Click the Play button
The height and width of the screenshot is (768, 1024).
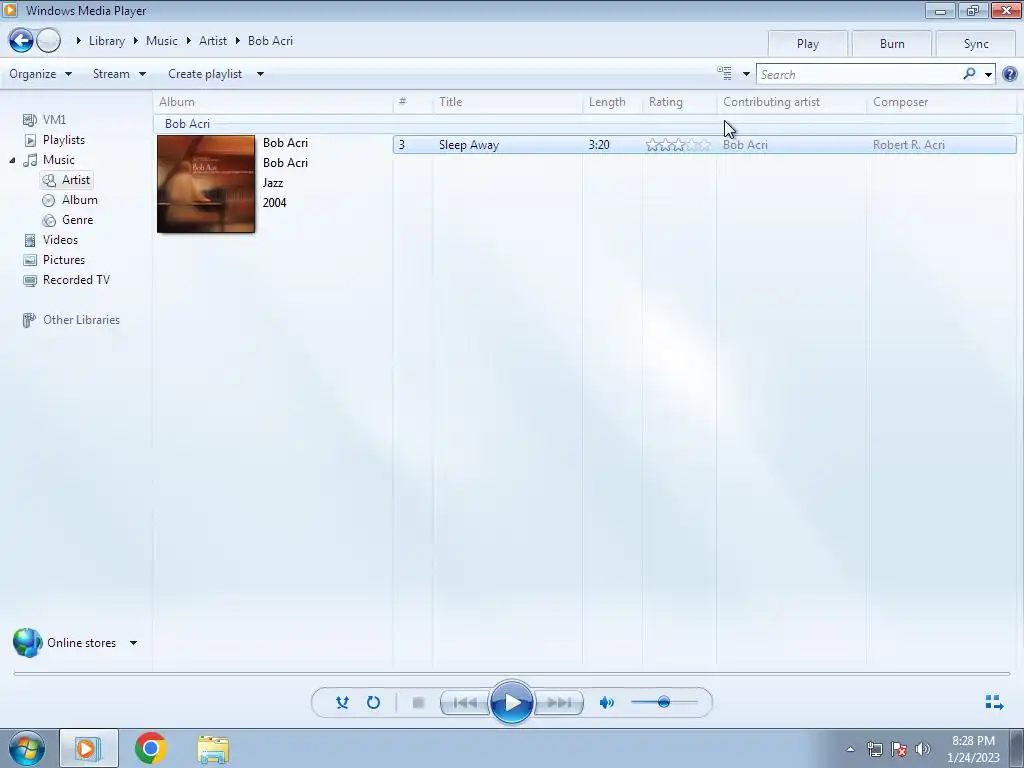[x=511, y=703]
